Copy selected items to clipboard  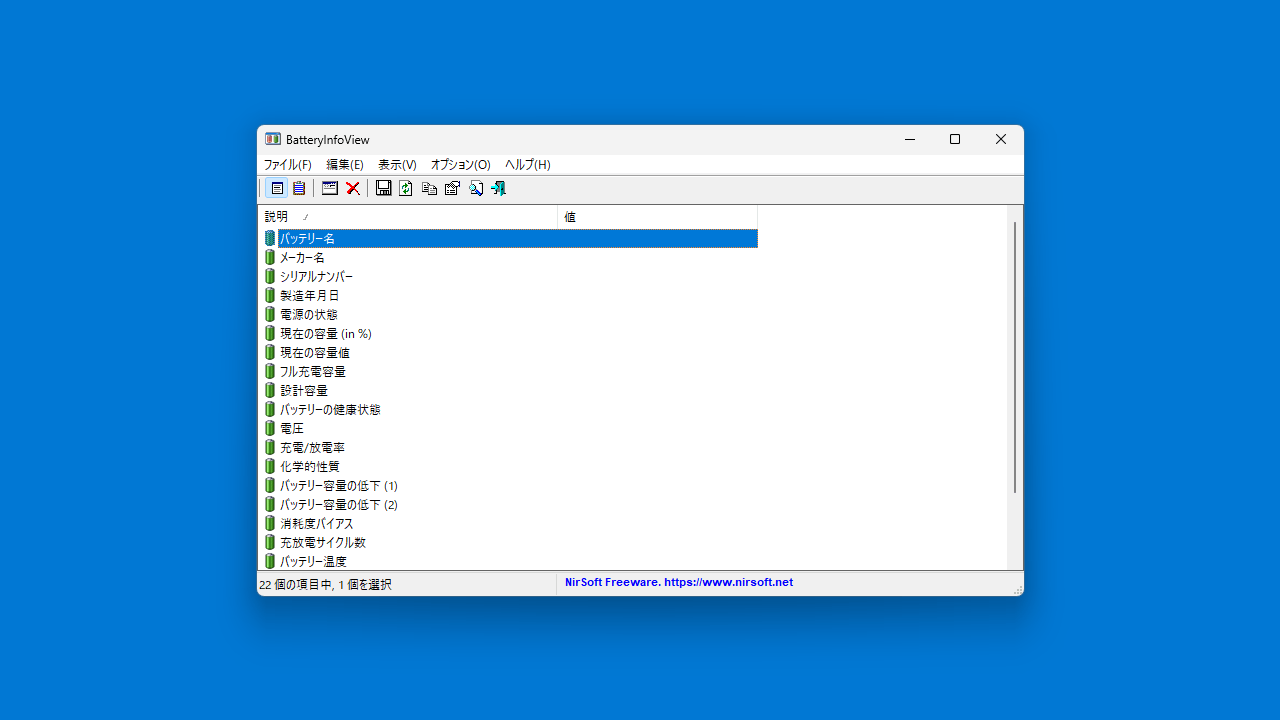click(x=429, y=188)
